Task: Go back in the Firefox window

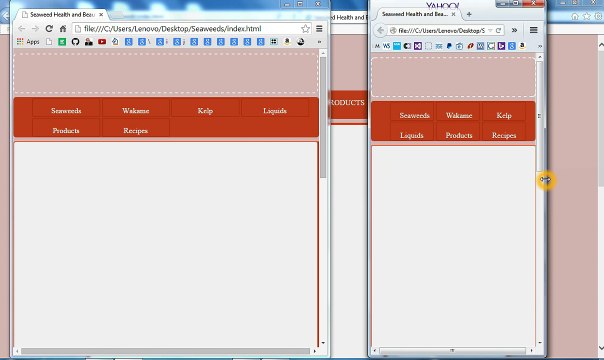Action: click(x=381, y=30)
